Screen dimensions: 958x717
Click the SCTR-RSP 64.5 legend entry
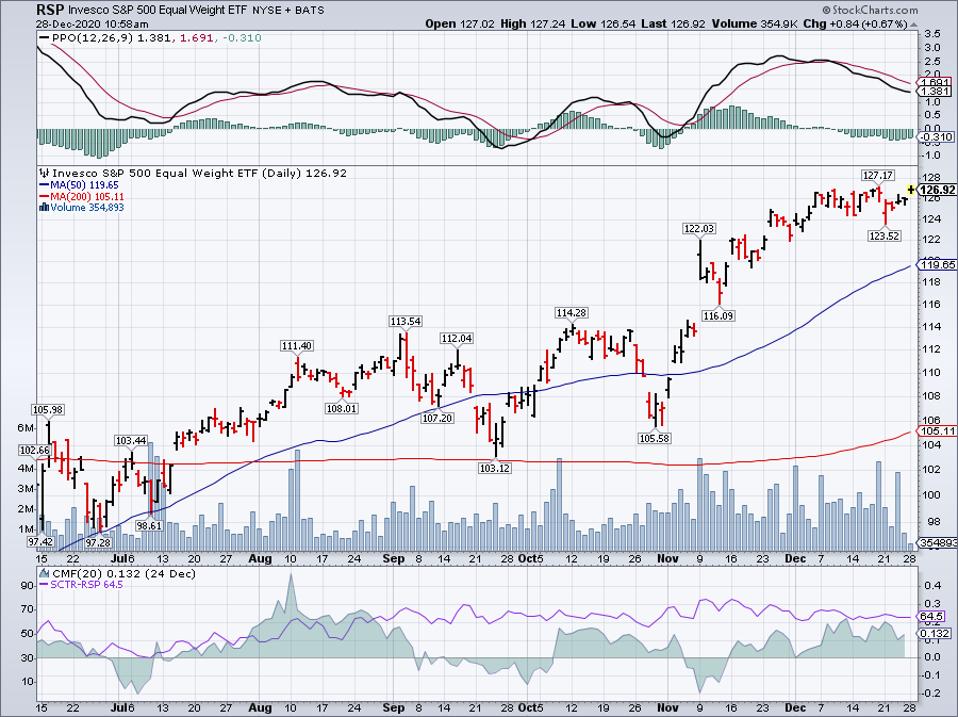[x=87, y=585]
